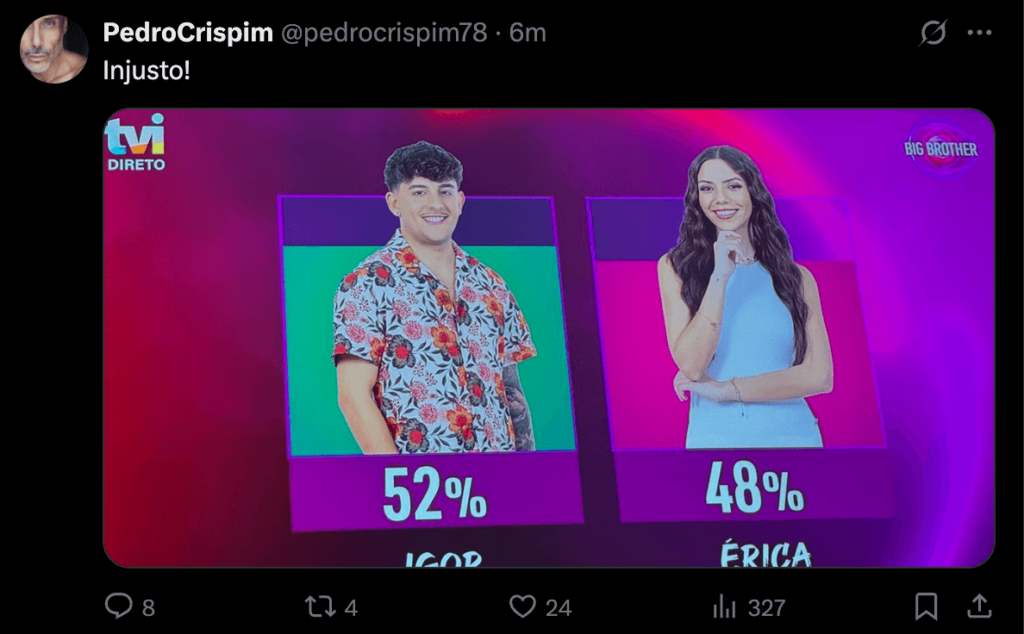Click the PedroCrispim display name
The width and height of the screenshot is (1024, 634).
click(187, 32)
